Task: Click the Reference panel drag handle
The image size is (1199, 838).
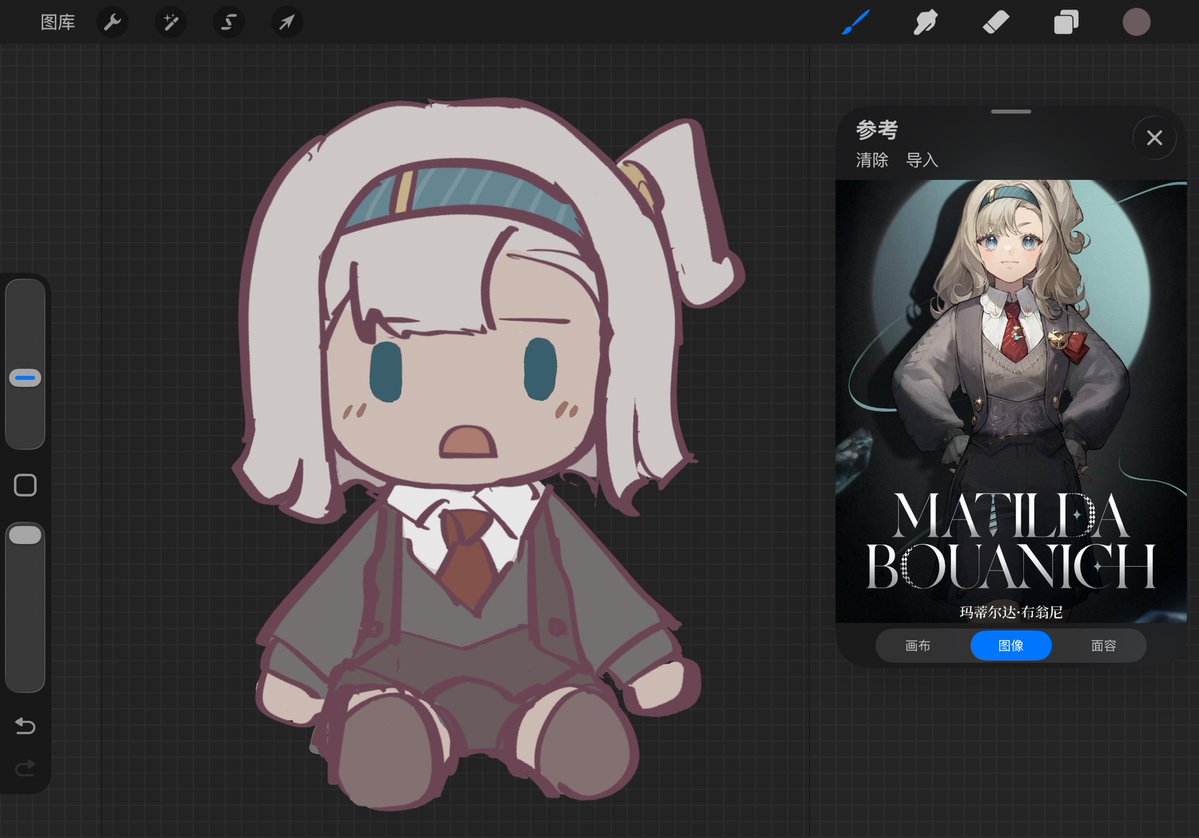Action: coord(1011,112)
